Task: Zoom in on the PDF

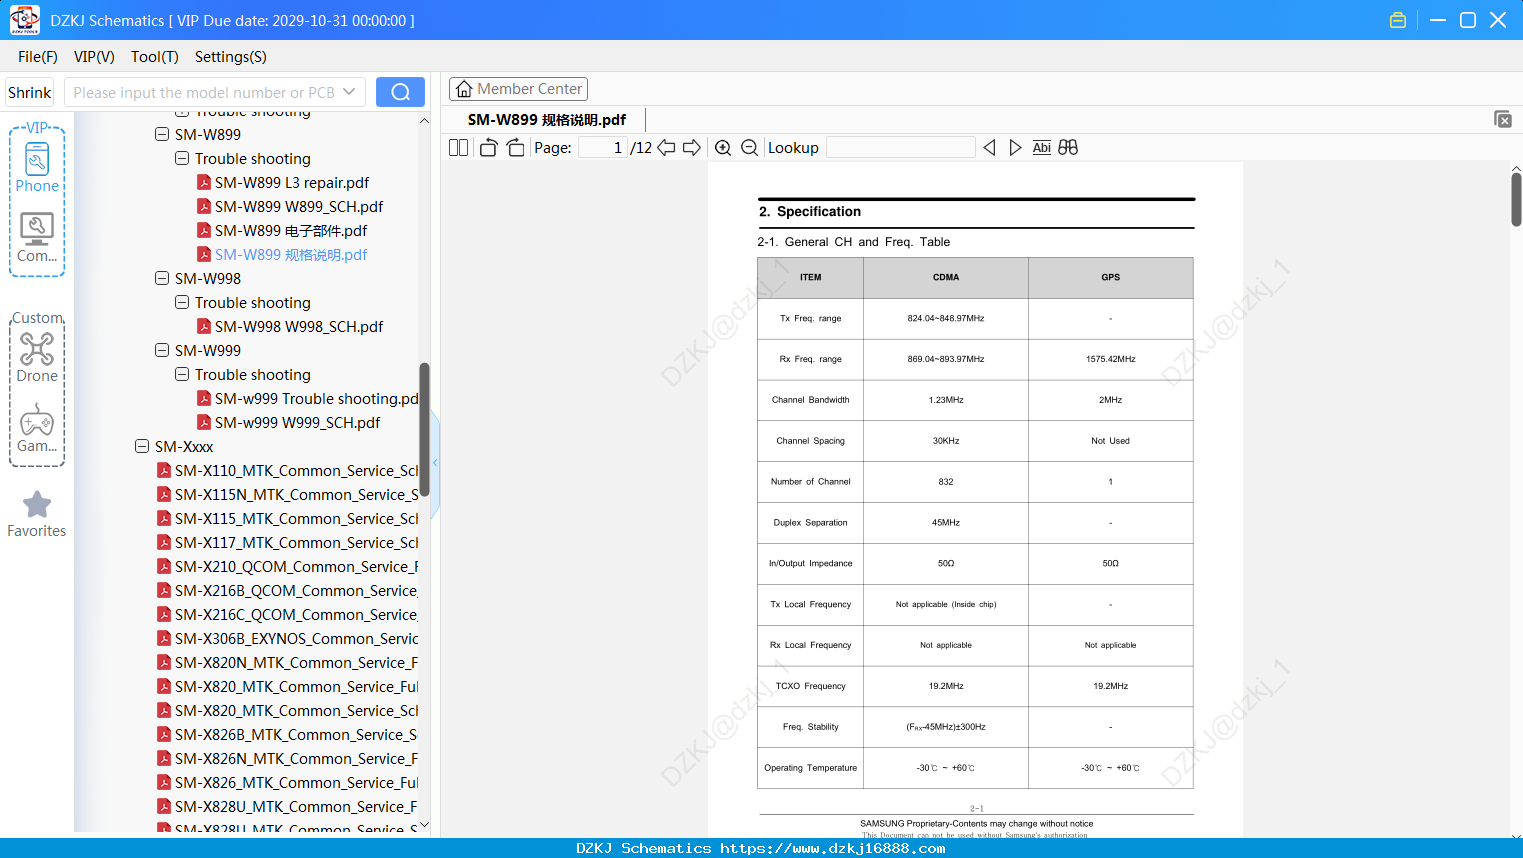Action: tap(723, 148)
